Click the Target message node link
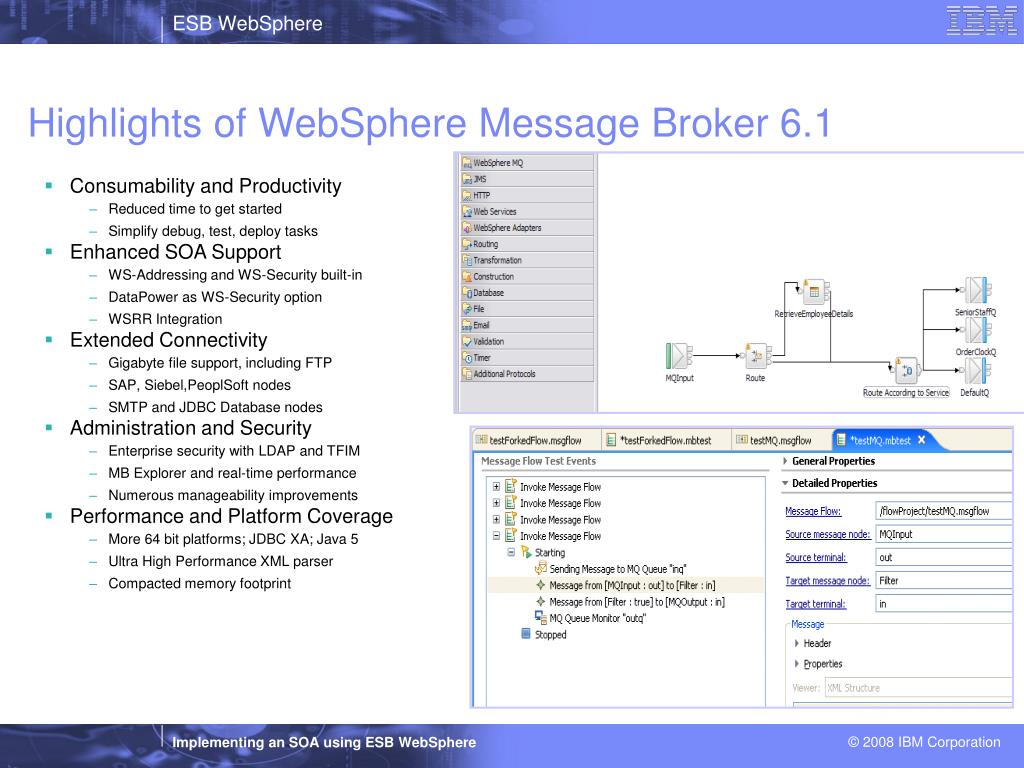Screen dimensions: 1024x768 pyautogui.click(x=827, y=581)
